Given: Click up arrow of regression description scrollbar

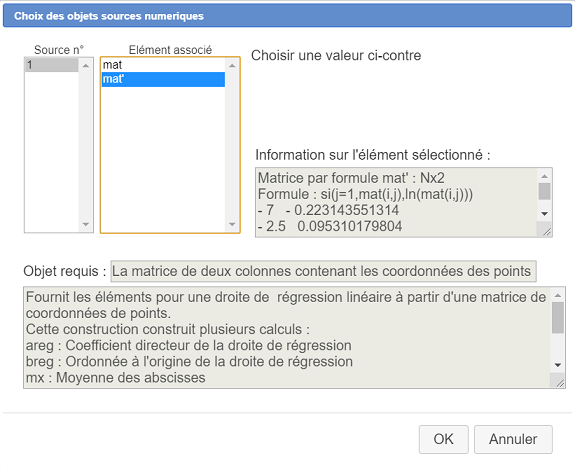Looking at the screenshot, I should [x=558, y=295].
